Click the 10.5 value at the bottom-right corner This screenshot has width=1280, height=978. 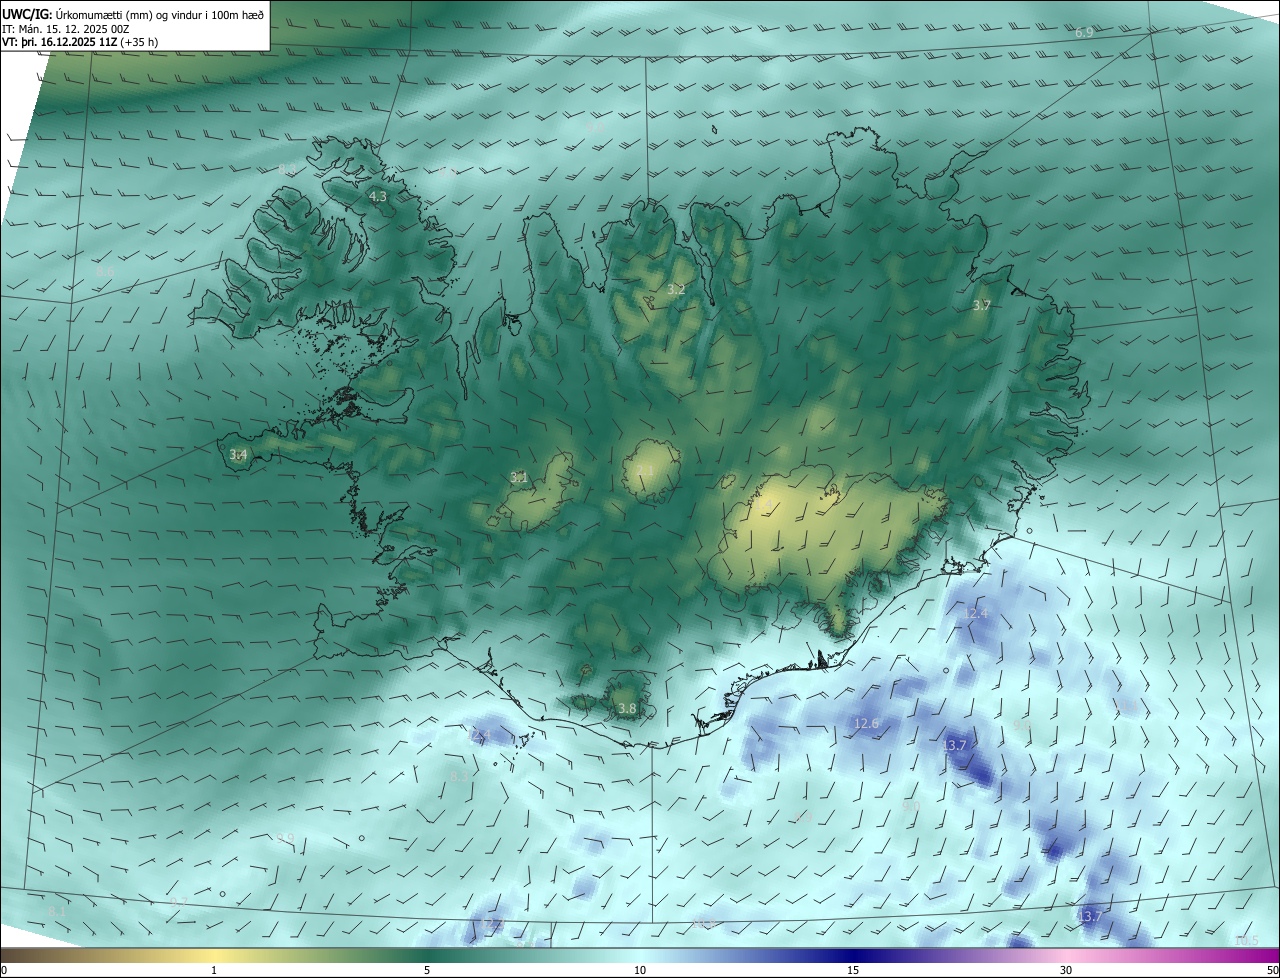[x=1246, y=942]
